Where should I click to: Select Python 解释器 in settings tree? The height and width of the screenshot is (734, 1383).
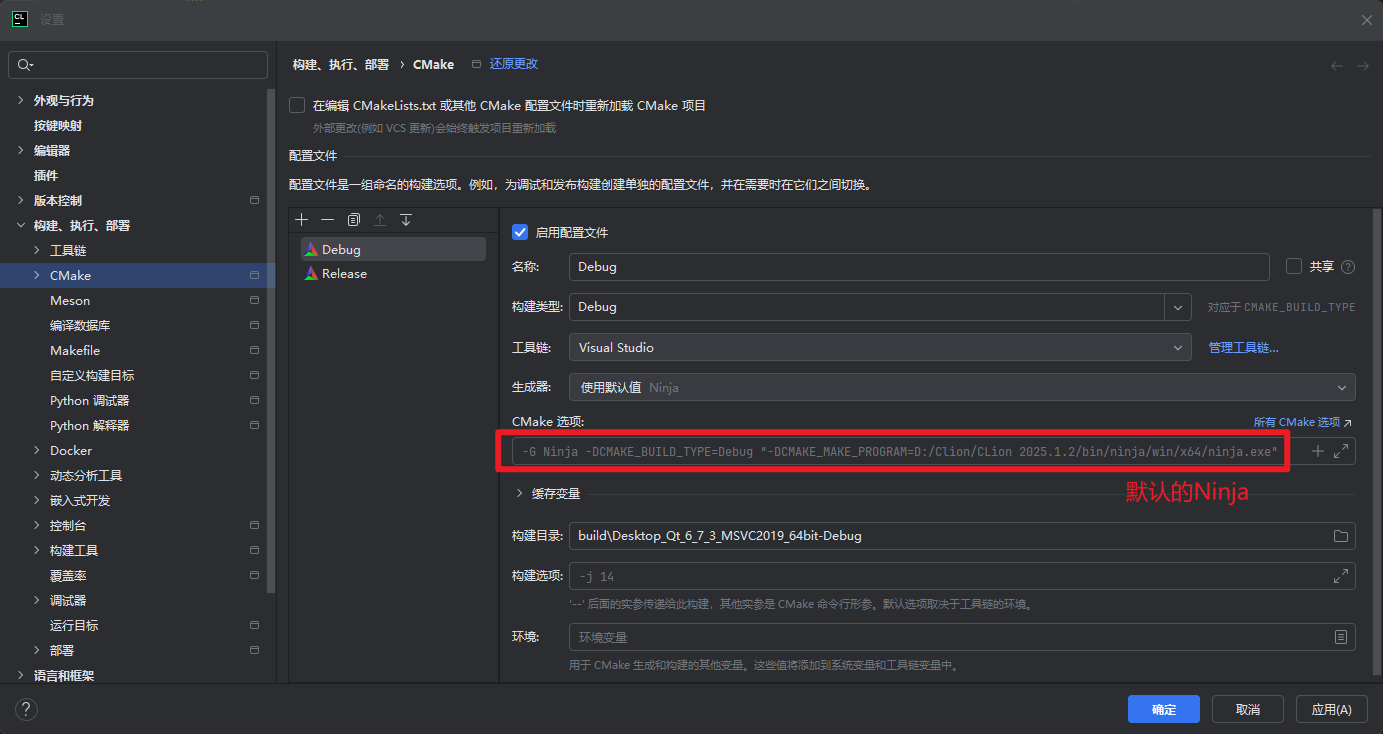point(90,426)
